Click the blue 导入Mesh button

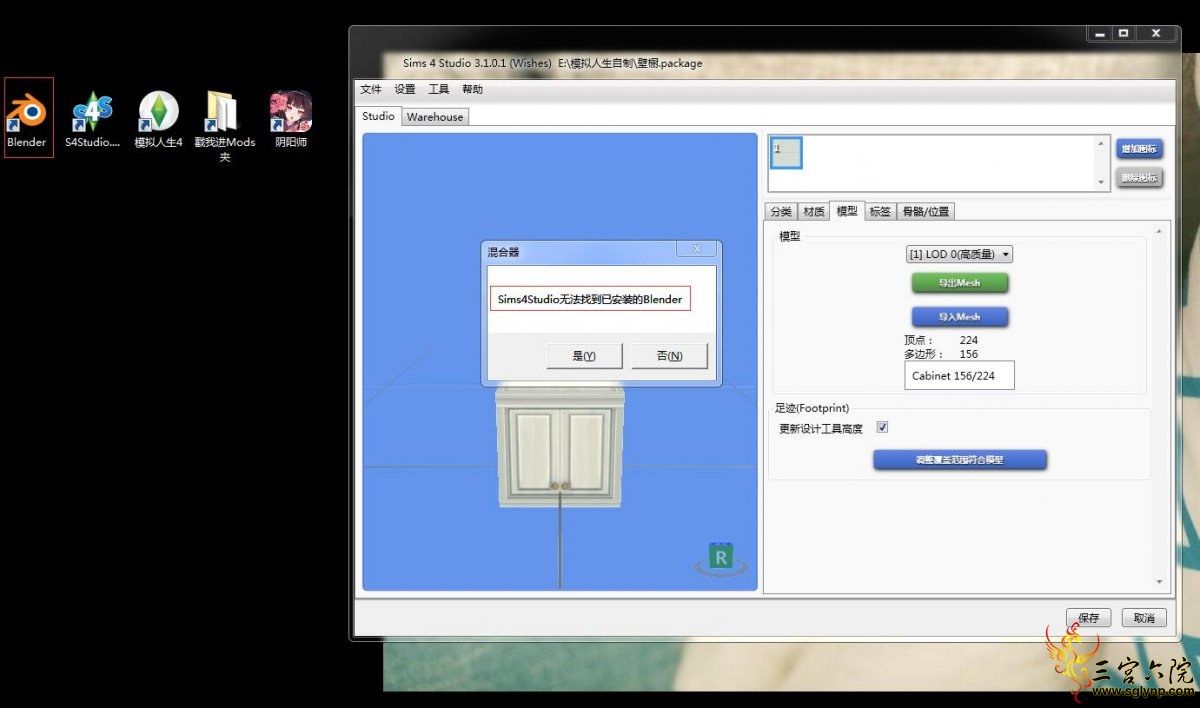[959, 316]
